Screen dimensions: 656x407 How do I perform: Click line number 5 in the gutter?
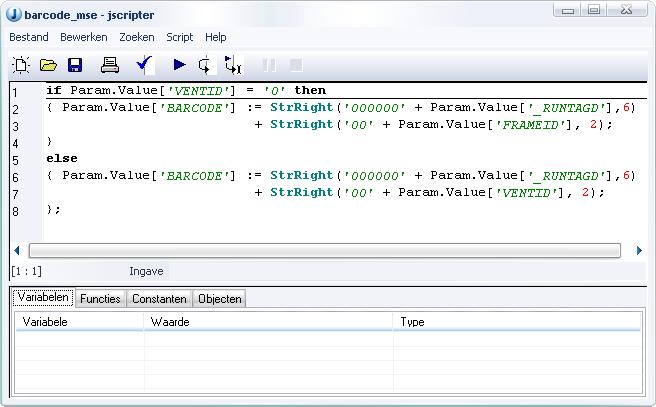[x=15, y=161]
